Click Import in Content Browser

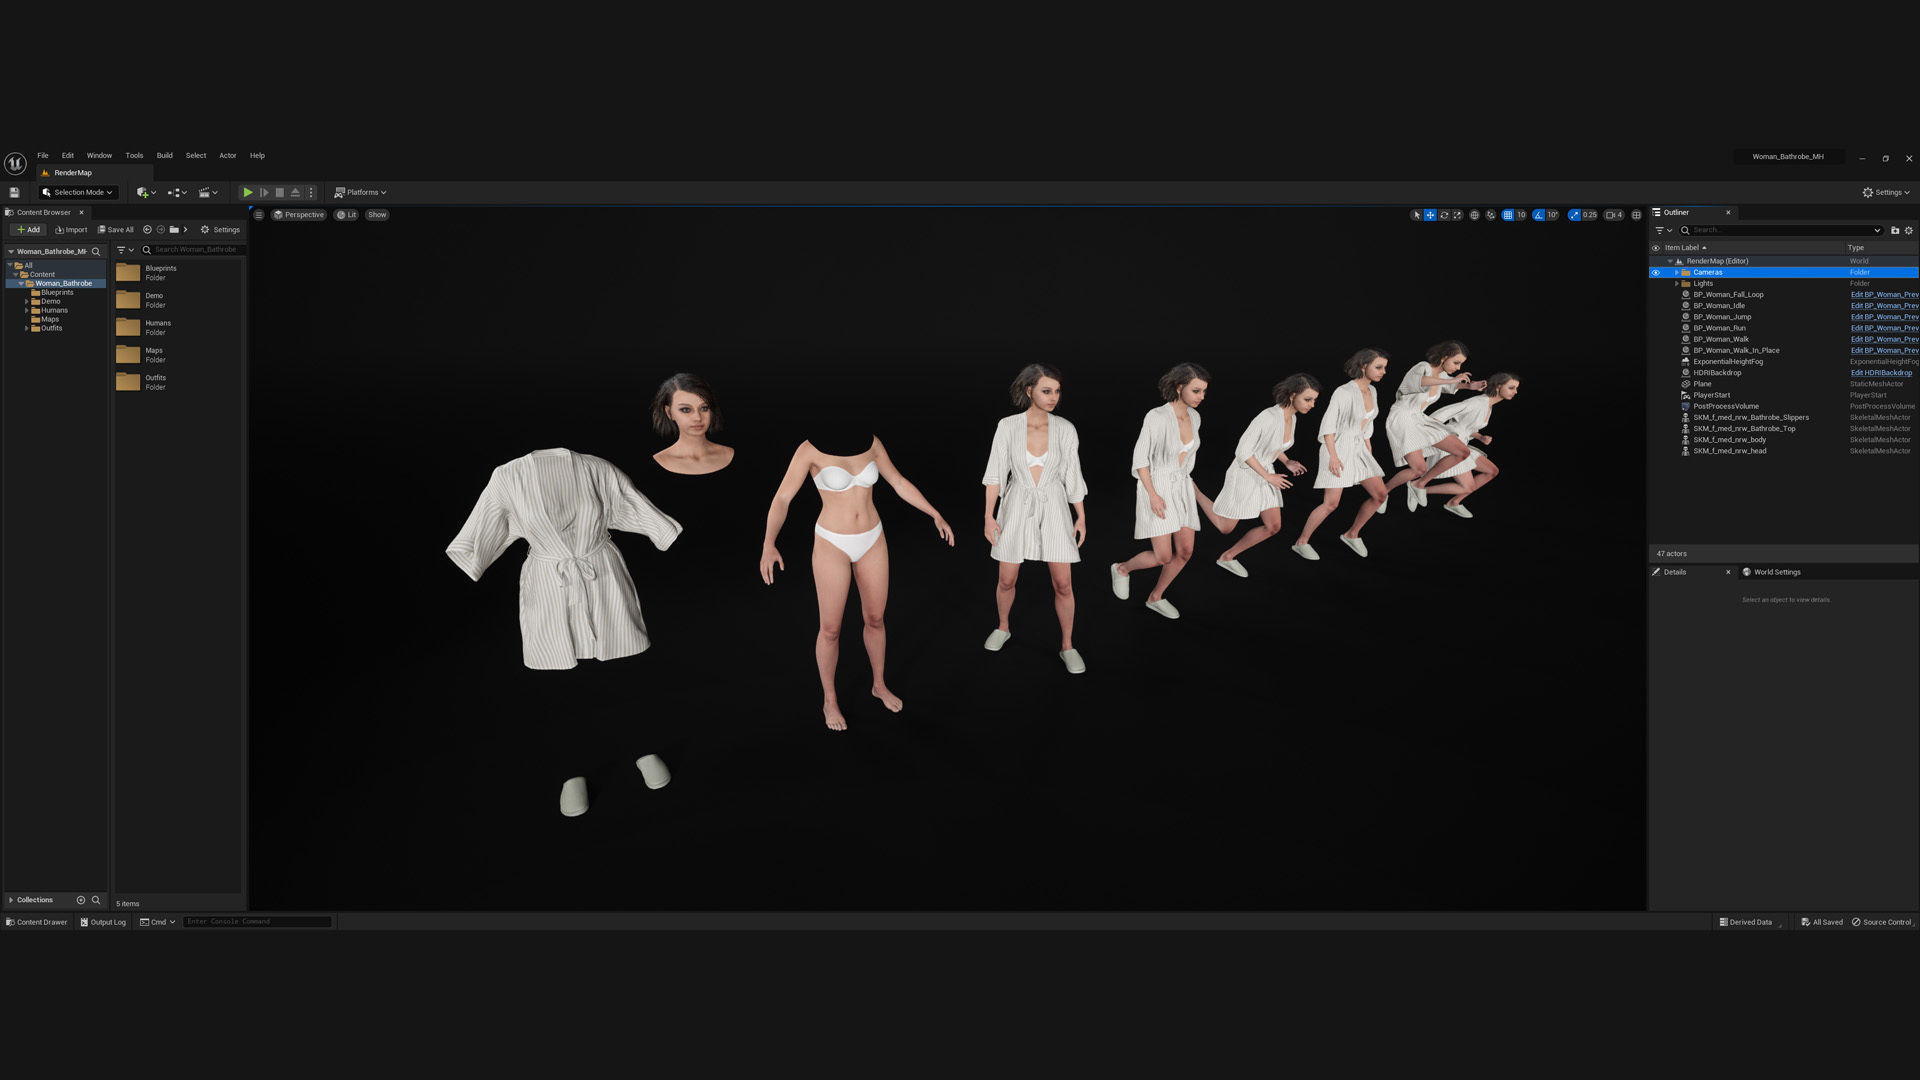pyautogui.click(x=71, y=229)
